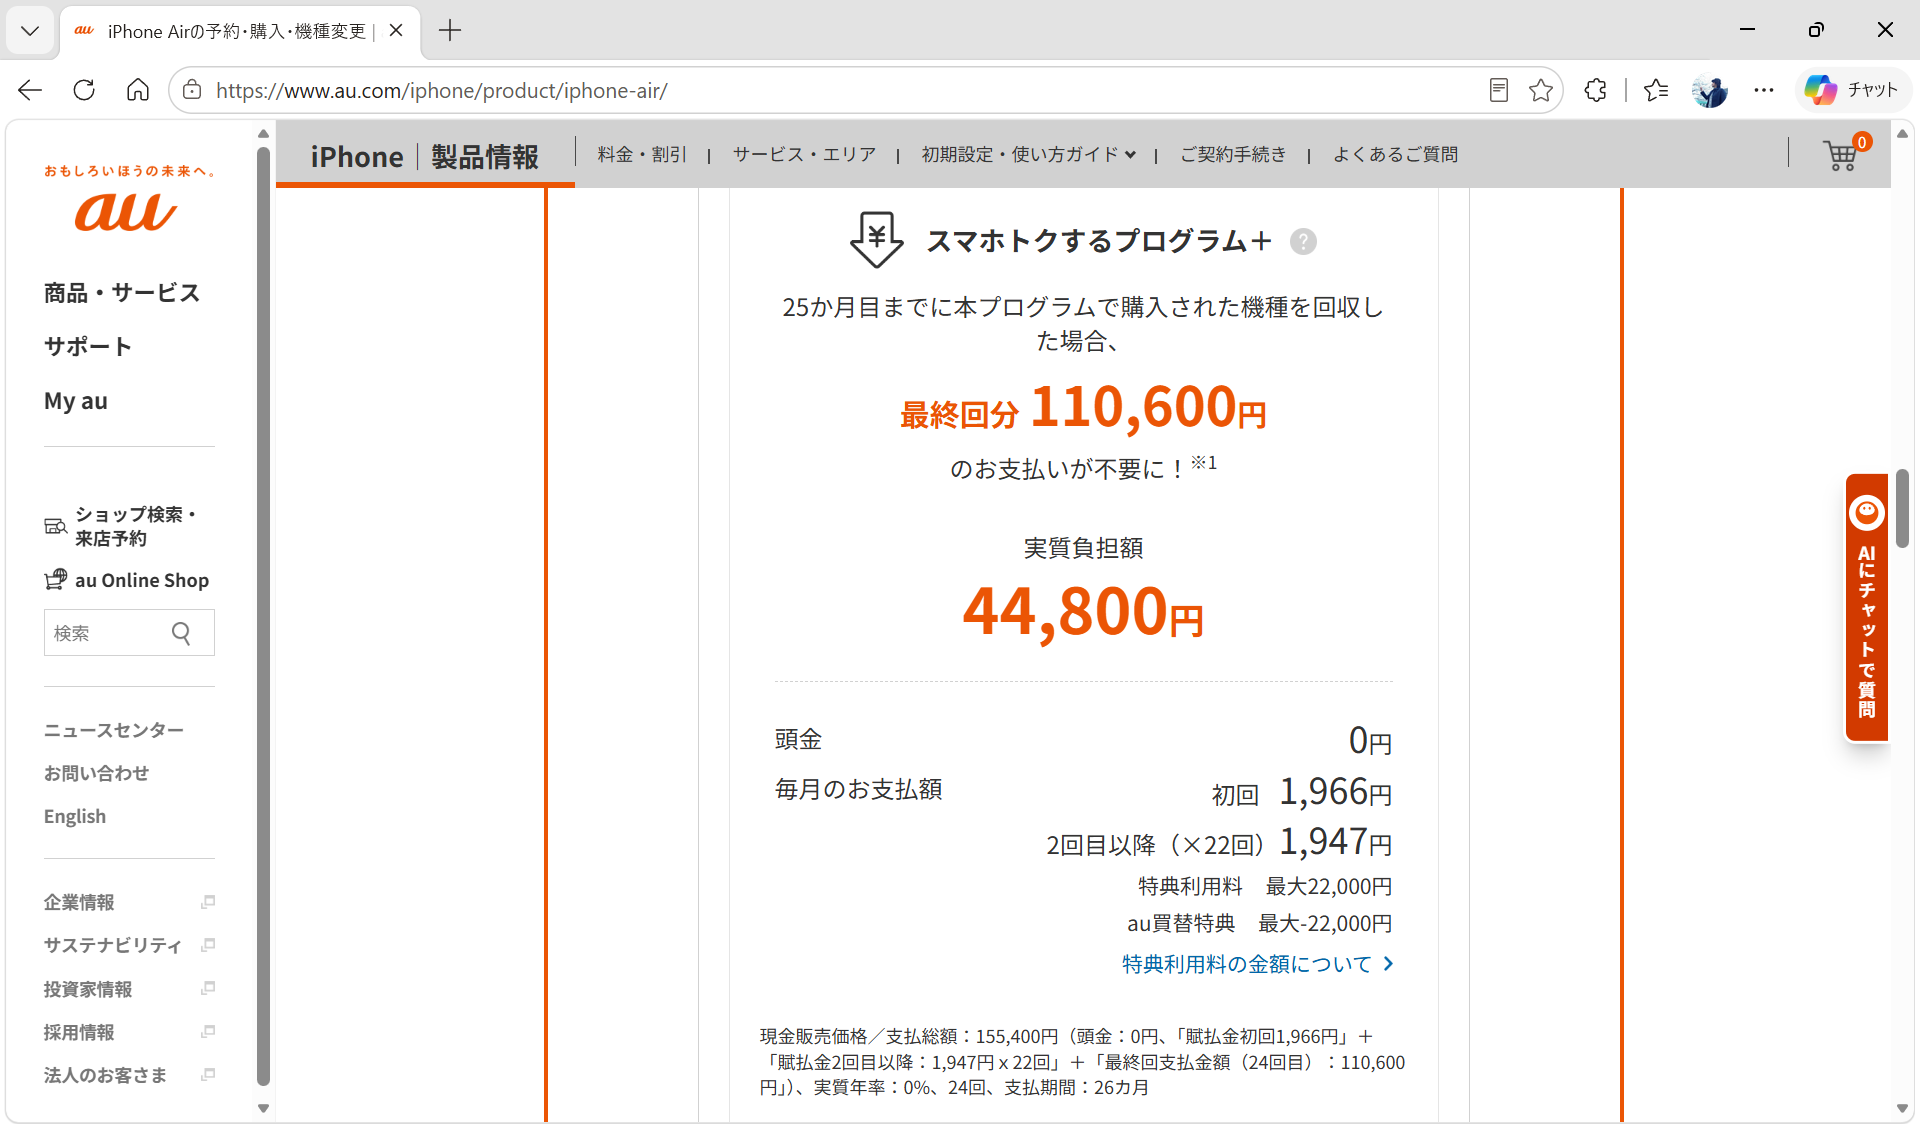Close the iPhone Air tab

[x=396, y=31]
